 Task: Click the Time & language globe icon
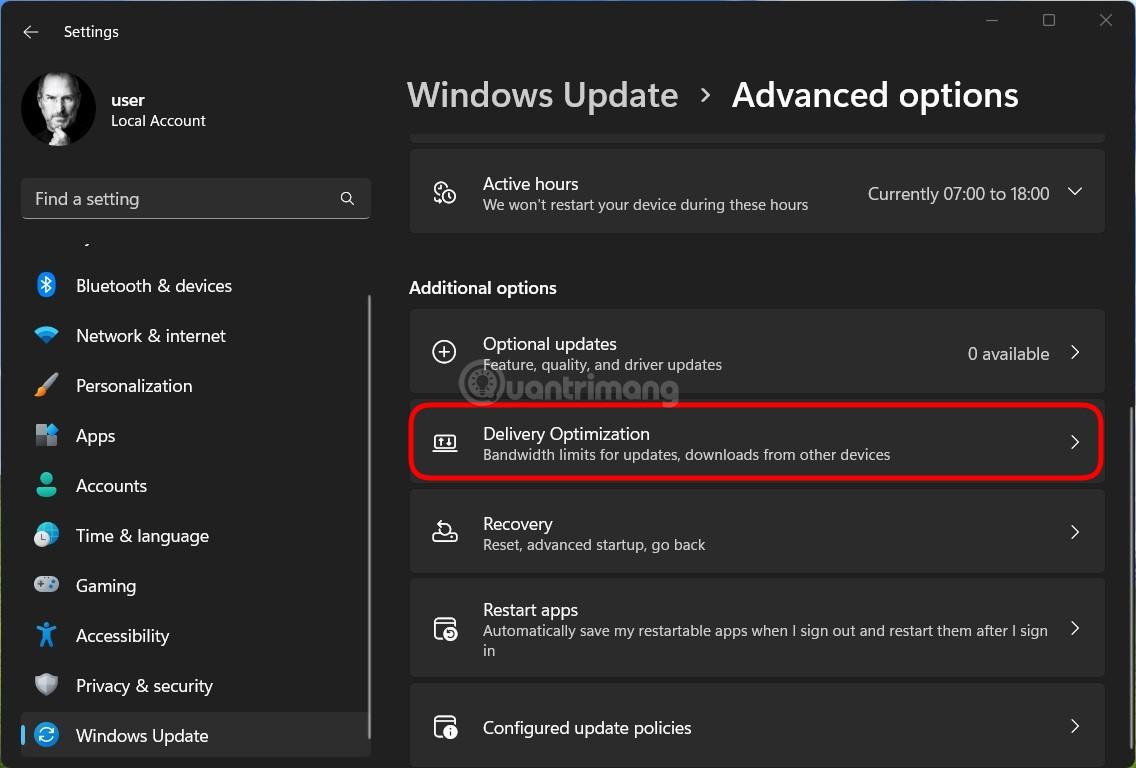coord(46,535)
